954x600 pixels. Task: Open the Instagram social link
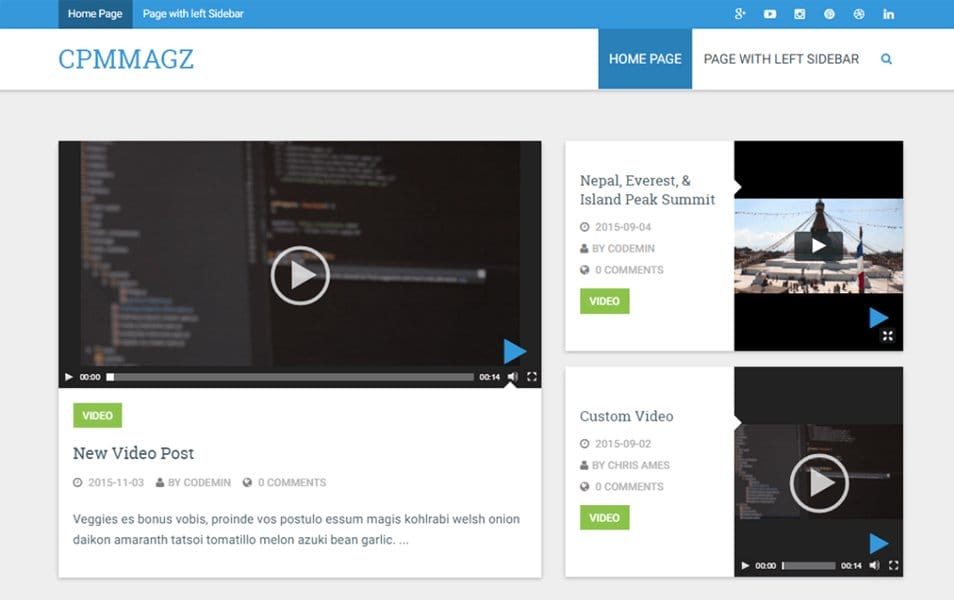coord(799,14)
